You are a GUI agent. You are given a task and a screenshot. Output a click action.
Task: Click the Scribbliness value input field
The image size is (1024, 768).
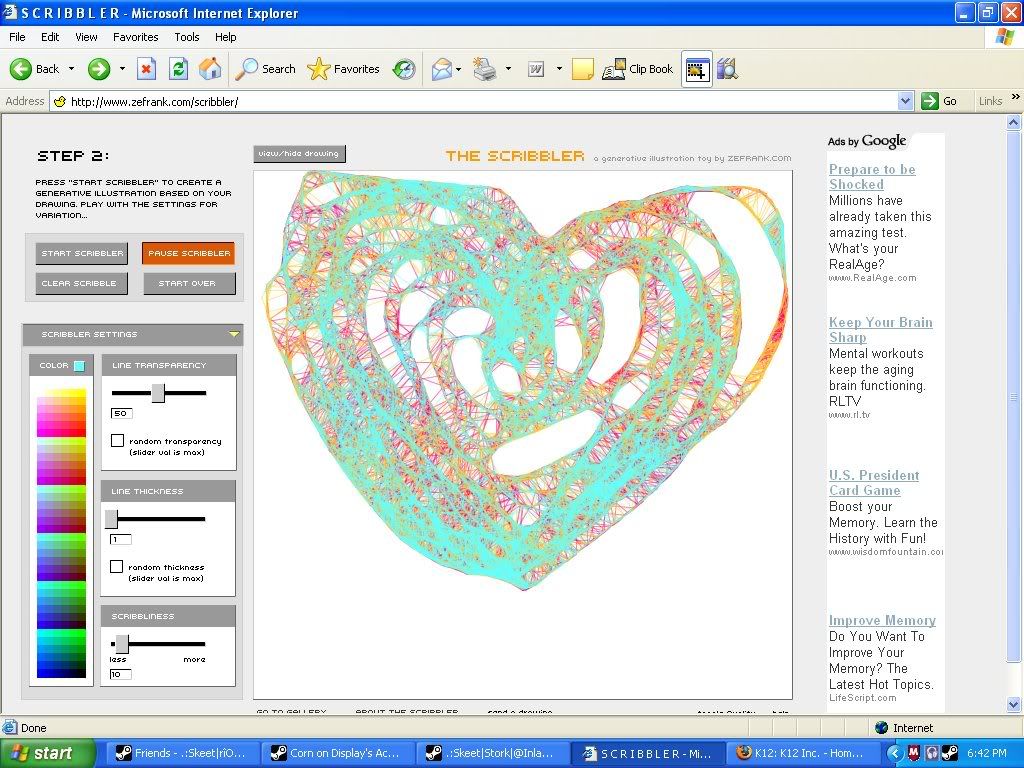tap(120, 674)
